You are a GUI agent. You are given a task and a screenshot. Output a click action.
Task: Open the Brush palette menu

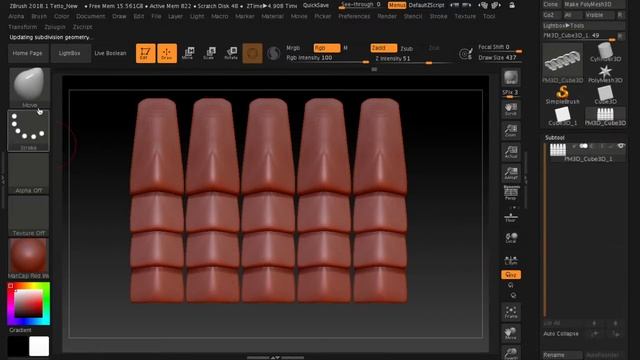[39, 16]
